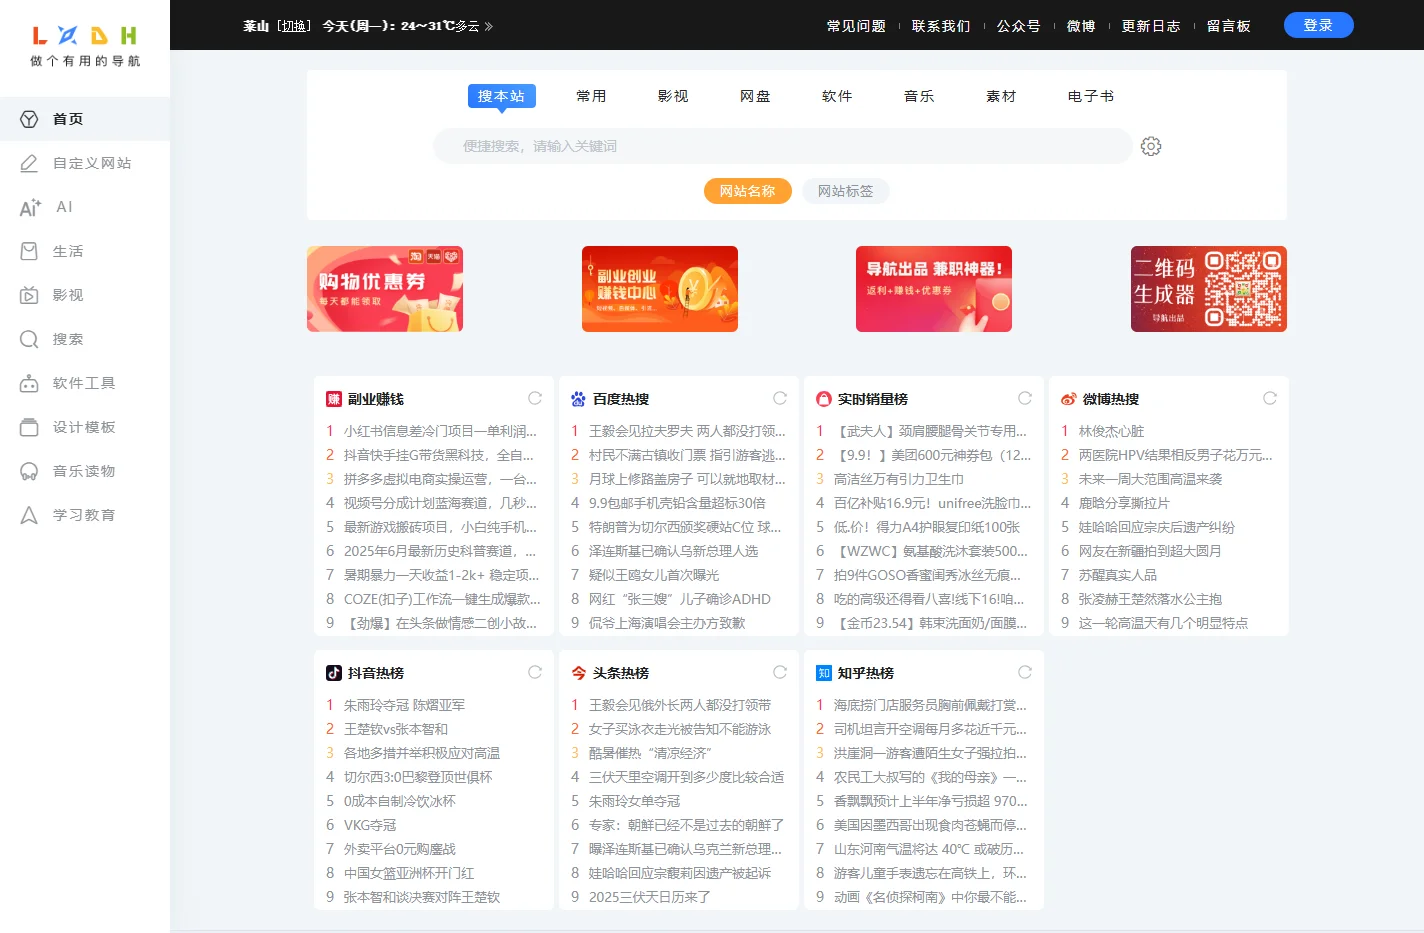Open Baidu item 9.9包邮手机壳铅含量超标30倍
The height and width of the screenshot is (933, 1424).
pyautogui.click(x=677, y=503)
